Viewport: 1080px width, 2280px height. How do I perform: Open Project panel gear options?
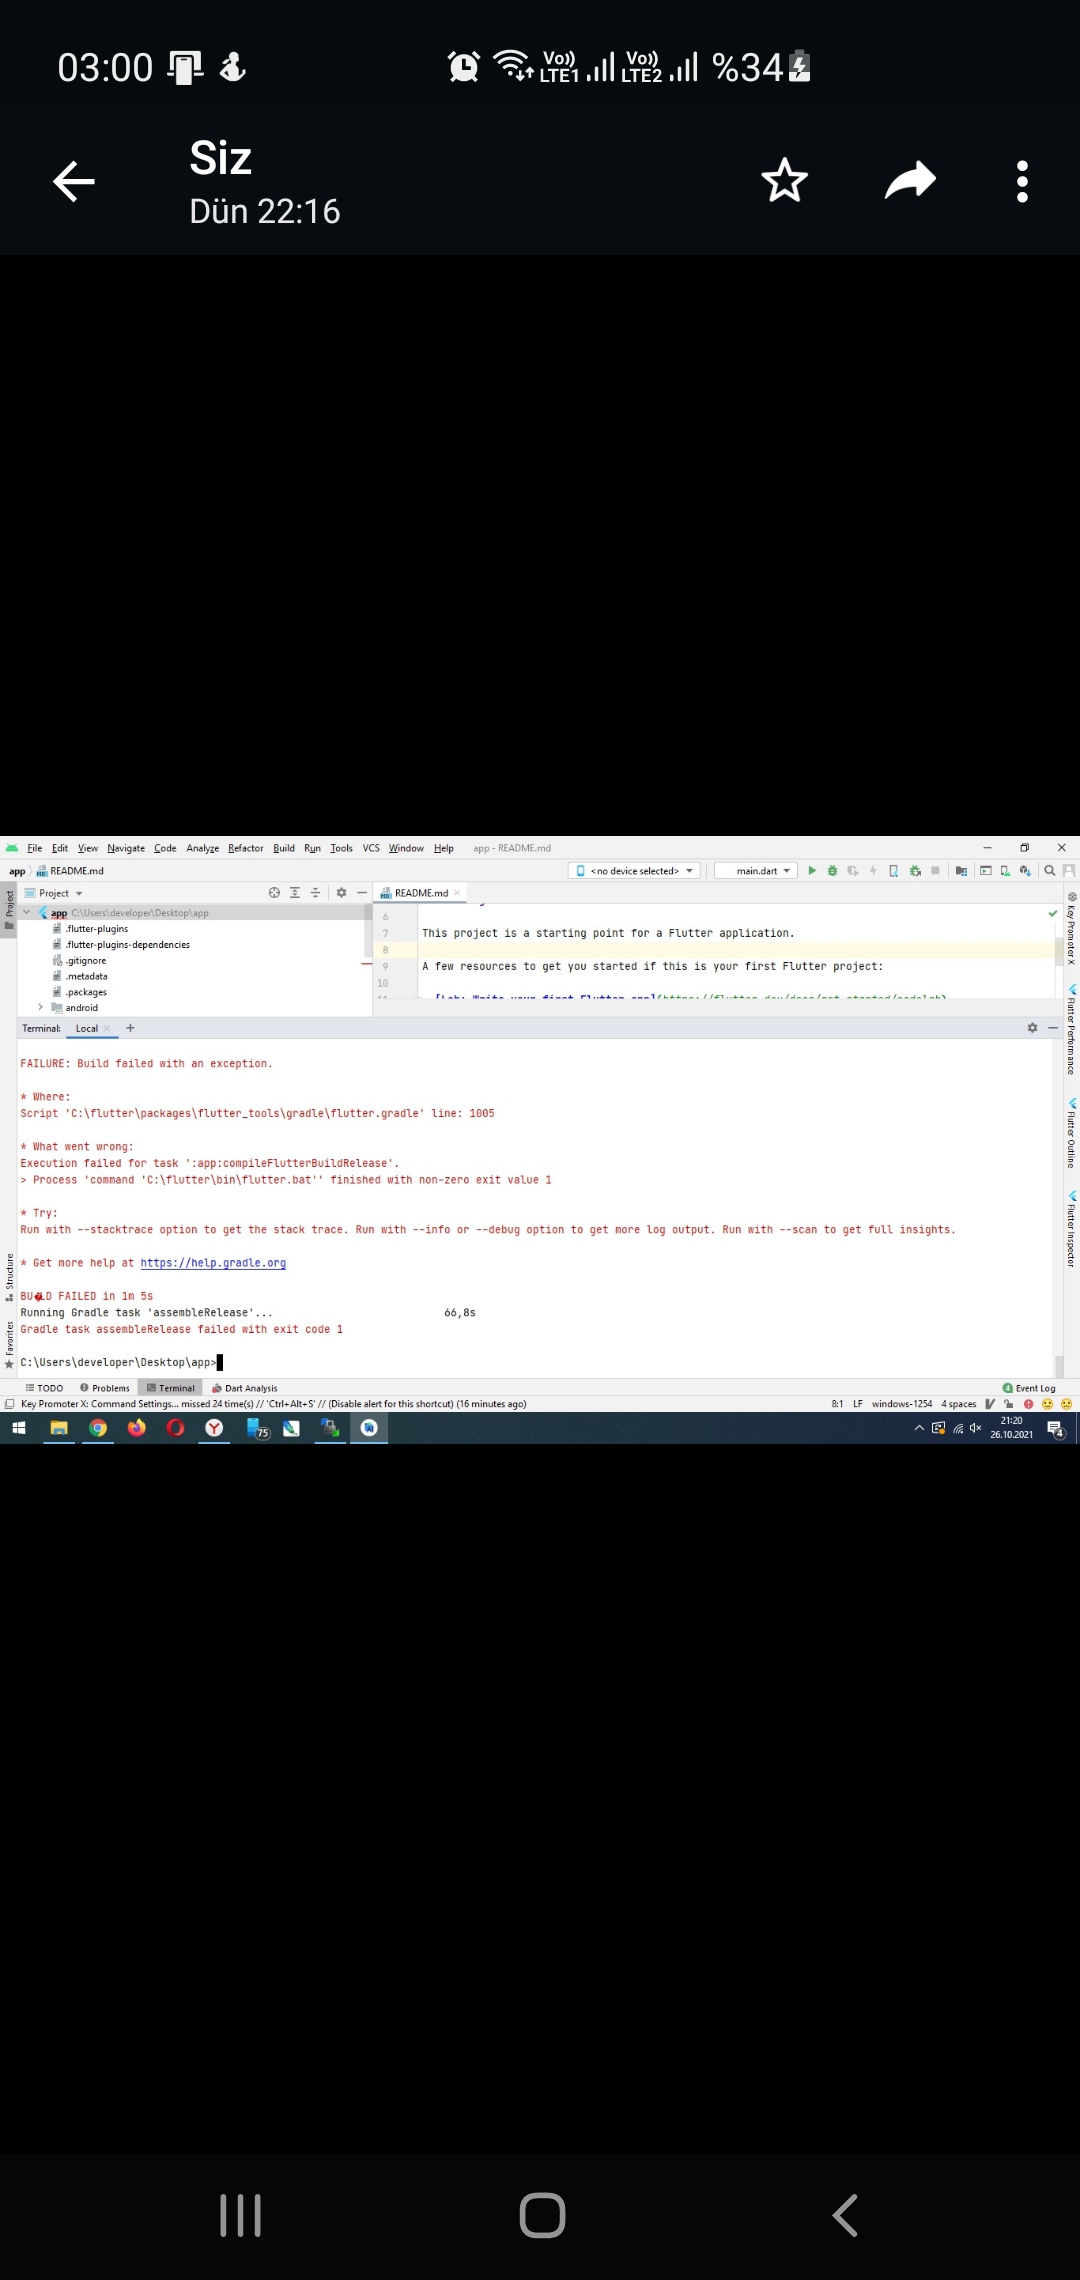[x=341, y=893]
